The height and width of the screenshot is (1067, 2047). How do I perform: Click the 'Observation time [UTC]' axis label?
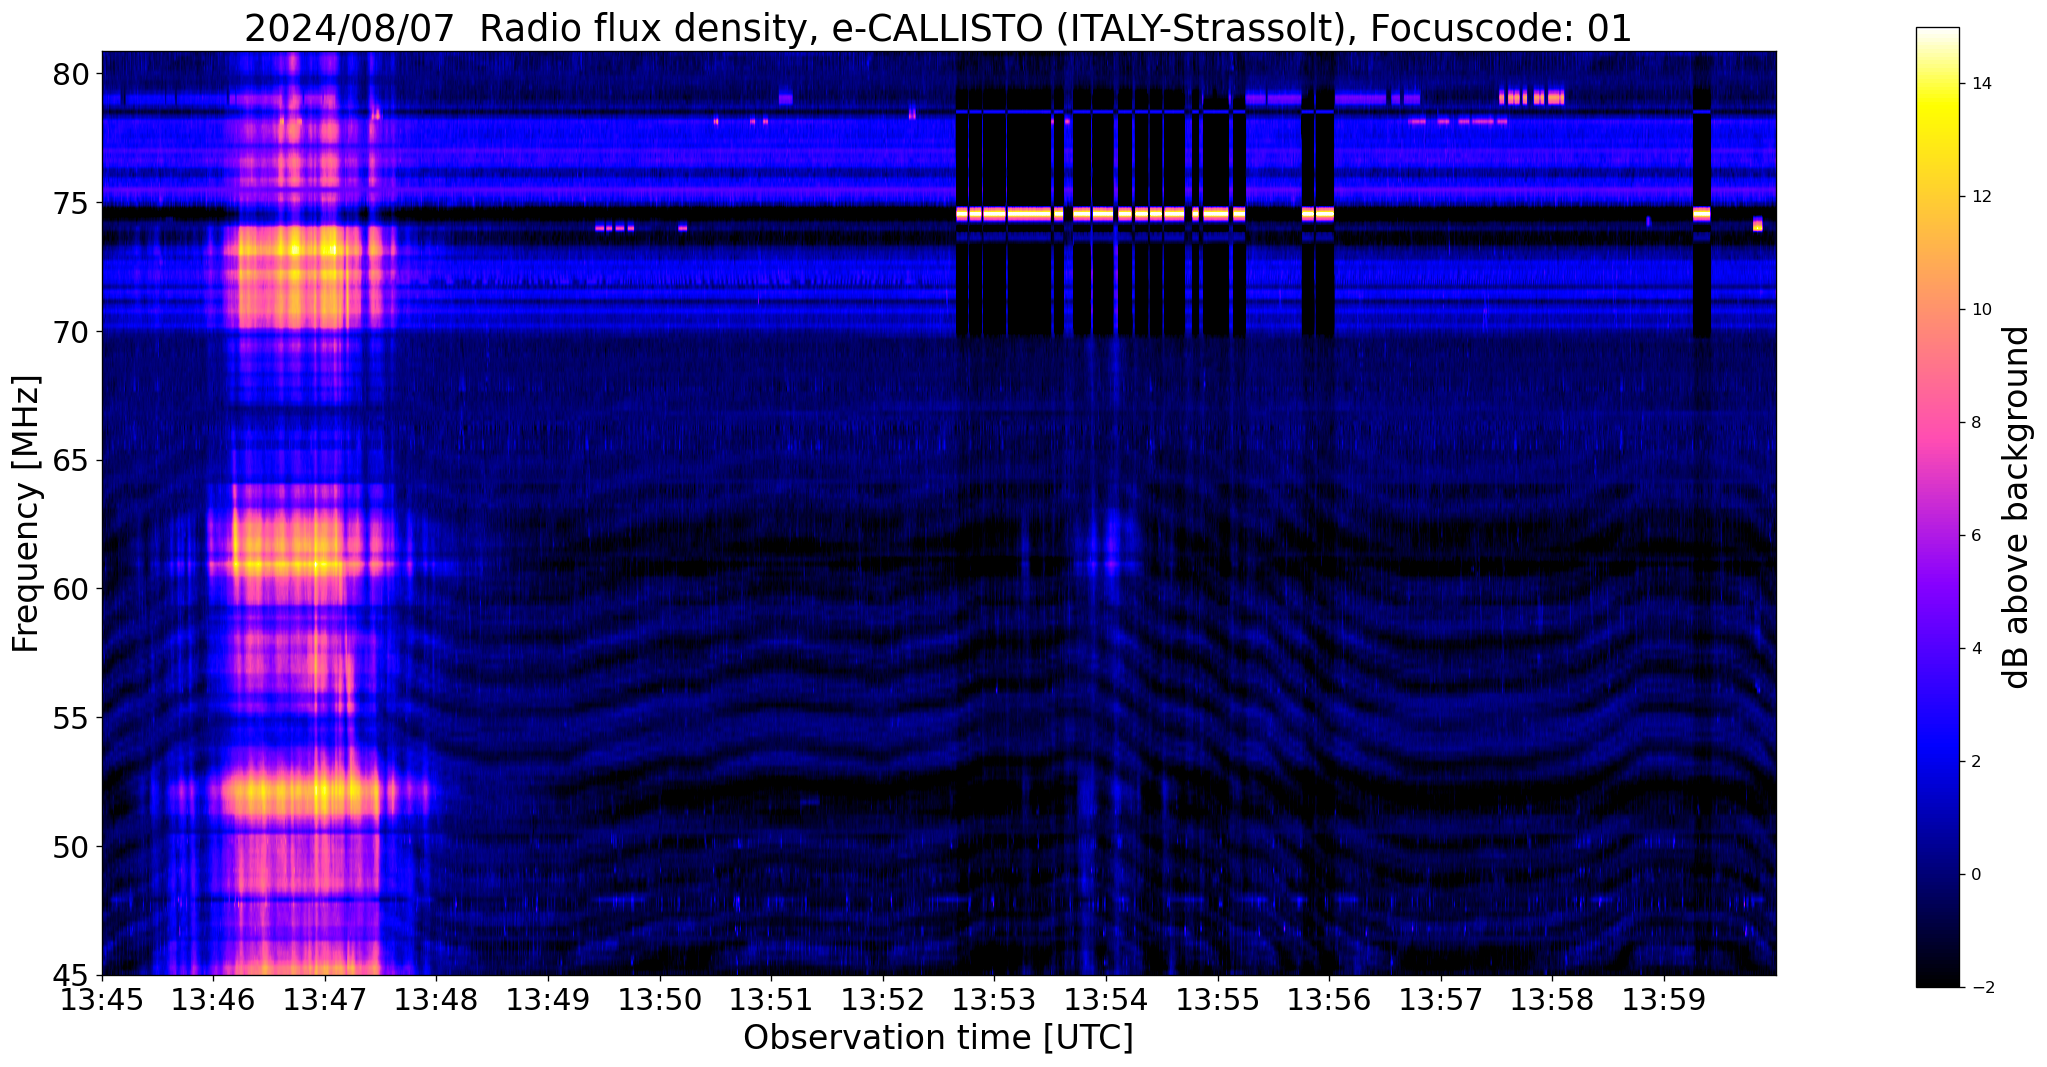[x=938, y=1037]
